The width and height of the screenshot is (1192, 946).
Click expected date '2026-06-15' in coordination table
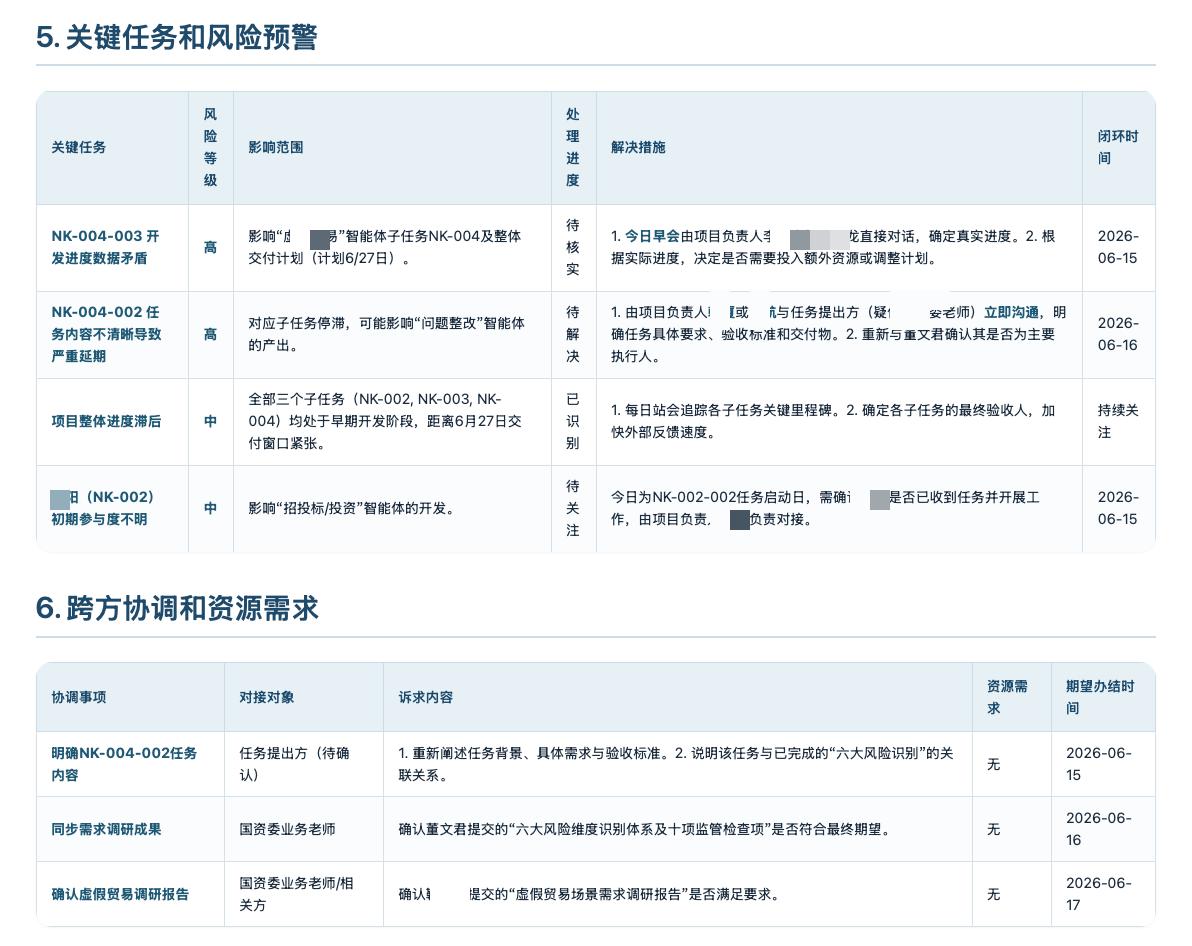click(1098, 764)
